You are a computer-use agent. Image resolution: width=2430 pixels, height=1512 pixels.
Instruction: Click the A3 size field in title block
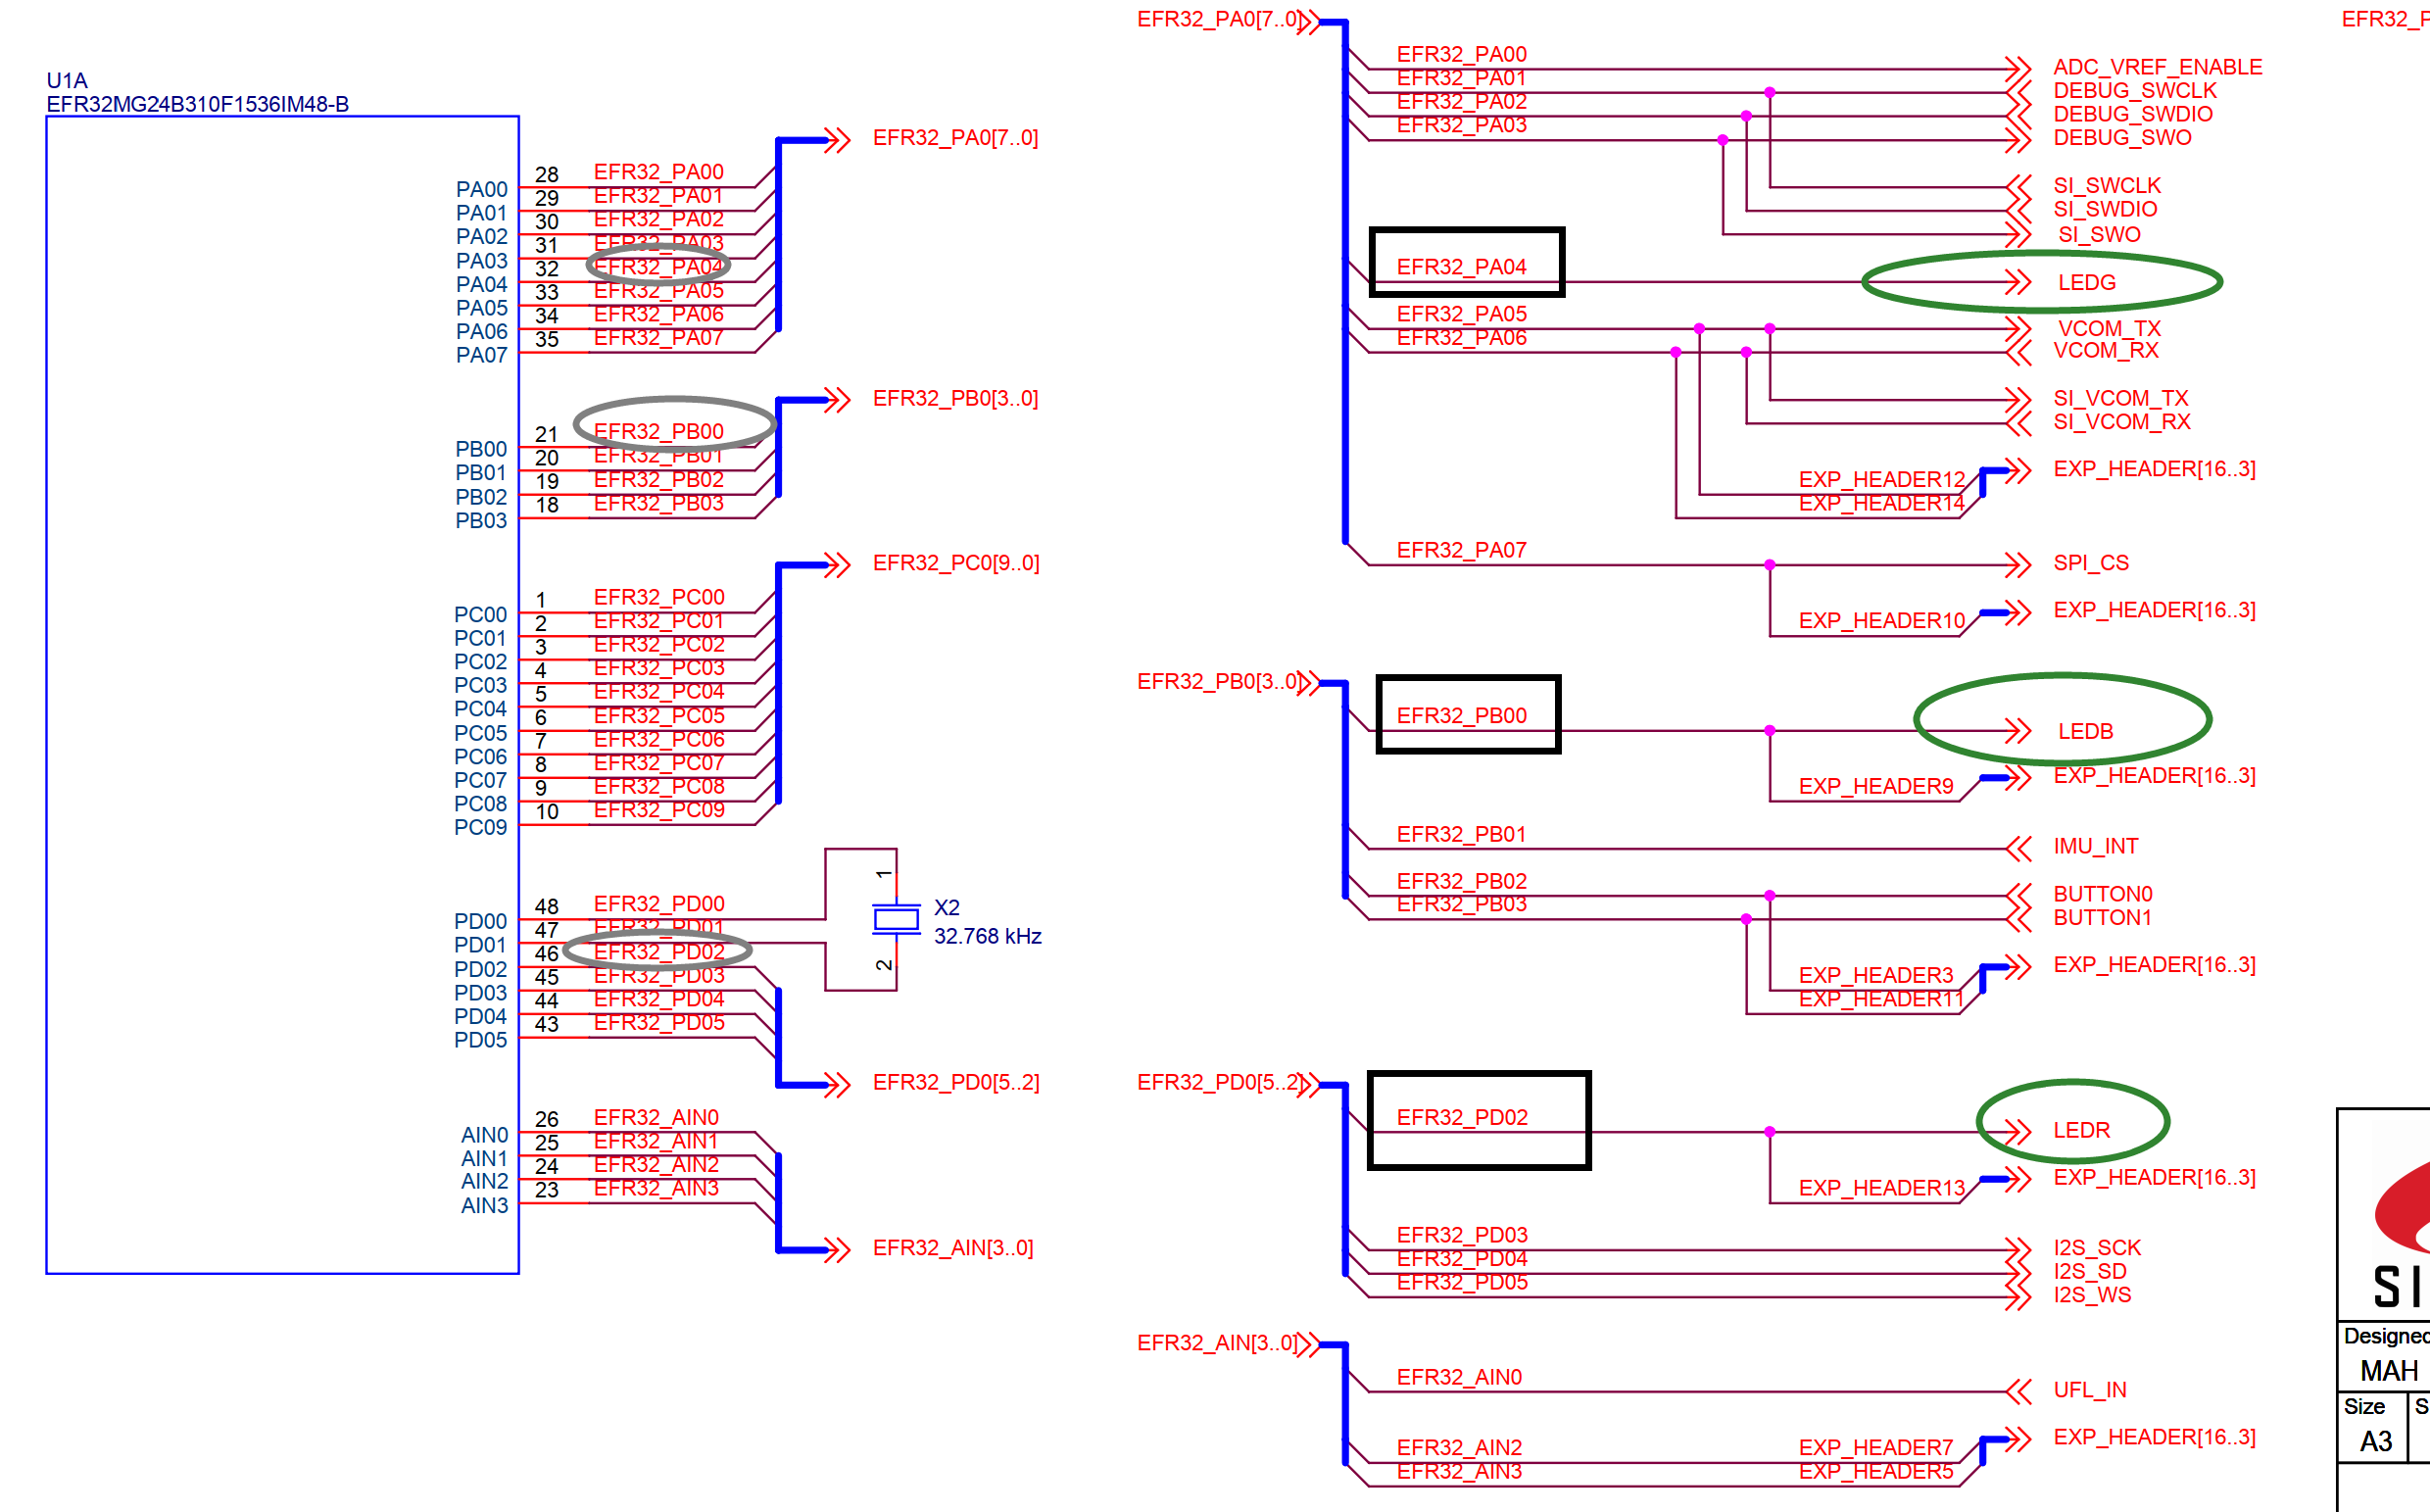click(x=2375, y=1441)
